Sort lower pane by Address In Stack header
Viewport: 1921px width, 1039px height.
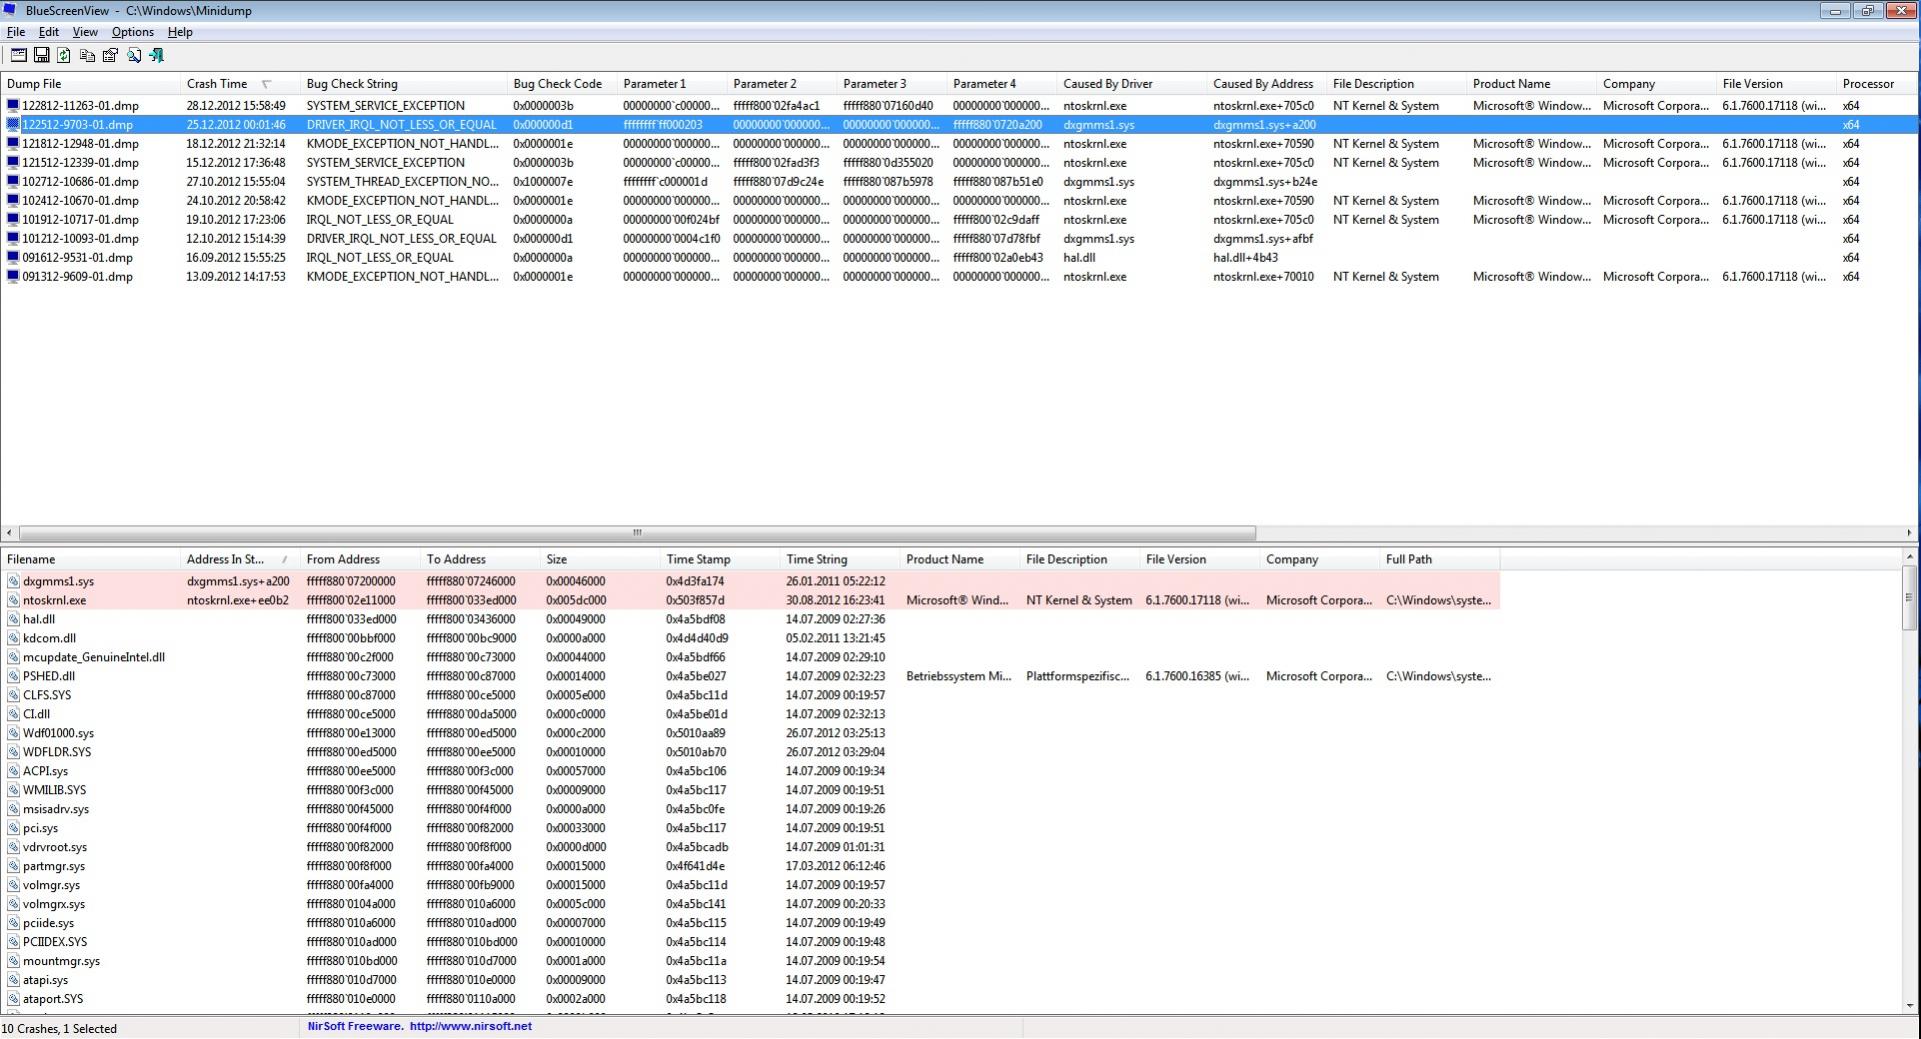point(240,560)
